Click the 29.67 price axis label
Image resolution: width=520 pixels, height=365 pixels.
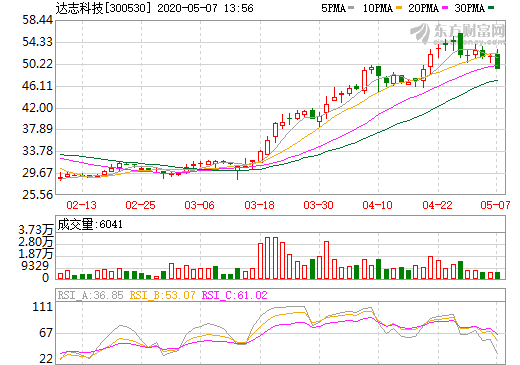click(x=38, y=173)
